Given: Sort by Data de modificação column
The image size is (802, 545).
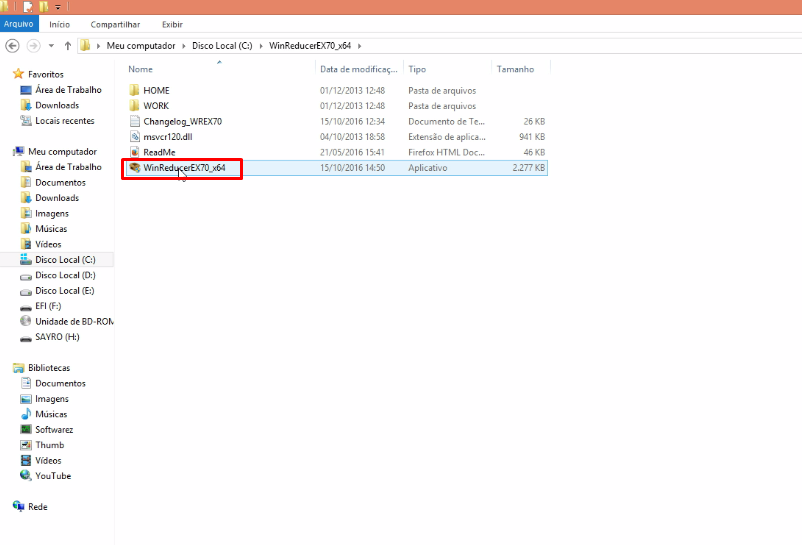Looking at the screenshot, I should 359,69.
